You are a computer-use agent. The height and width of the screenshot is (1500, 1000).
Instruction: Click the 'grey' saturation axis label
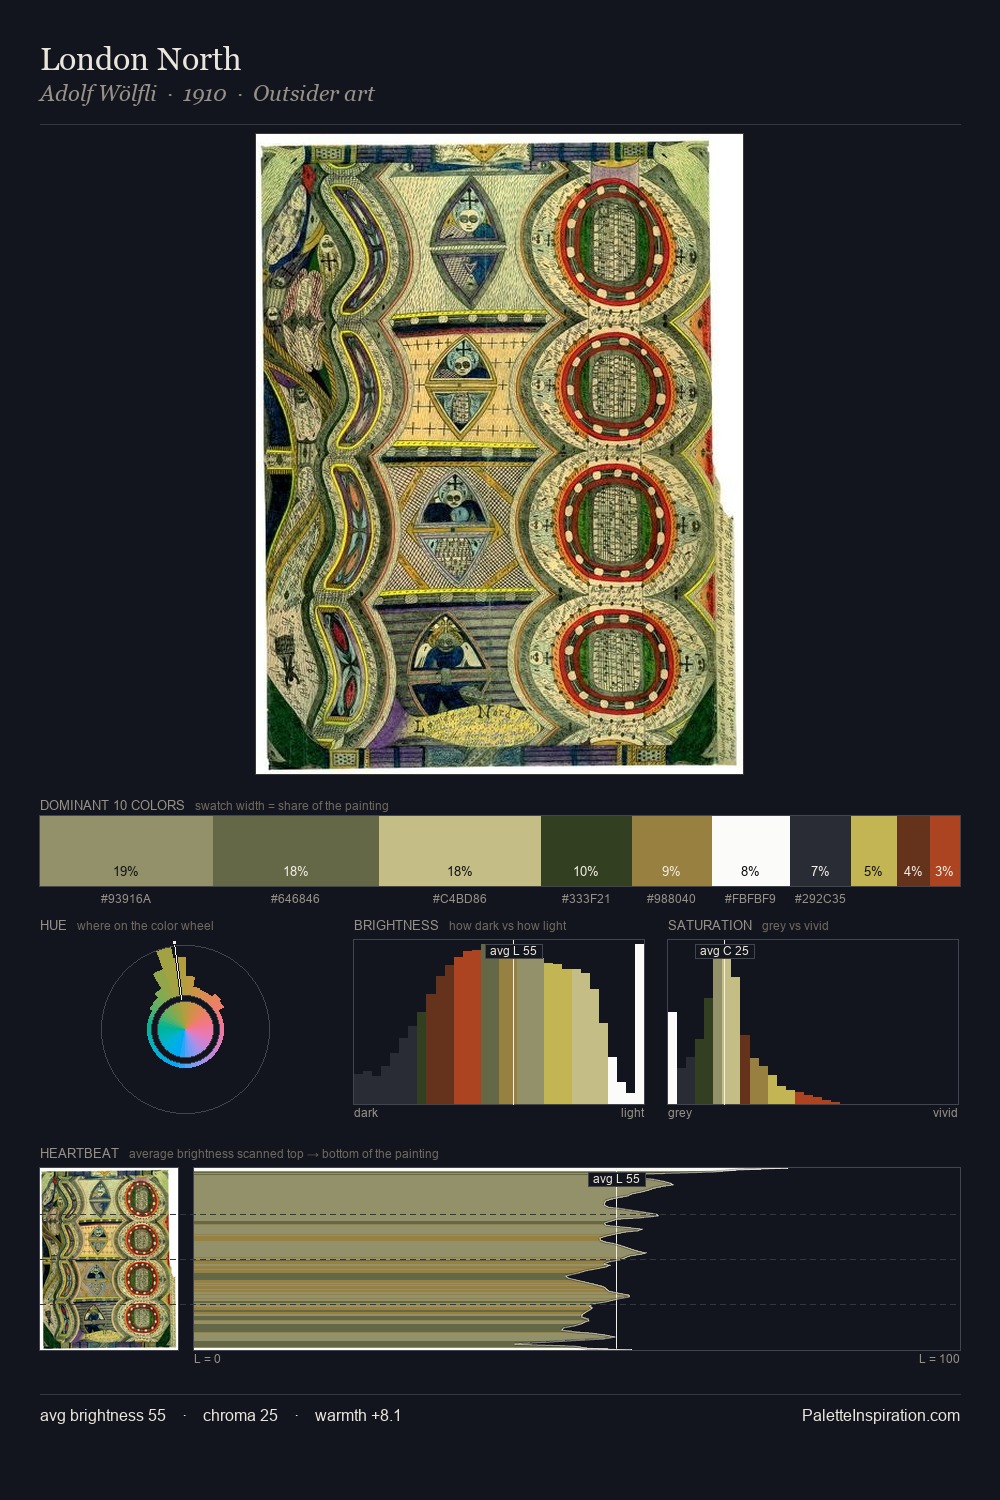click(680, 1113)
